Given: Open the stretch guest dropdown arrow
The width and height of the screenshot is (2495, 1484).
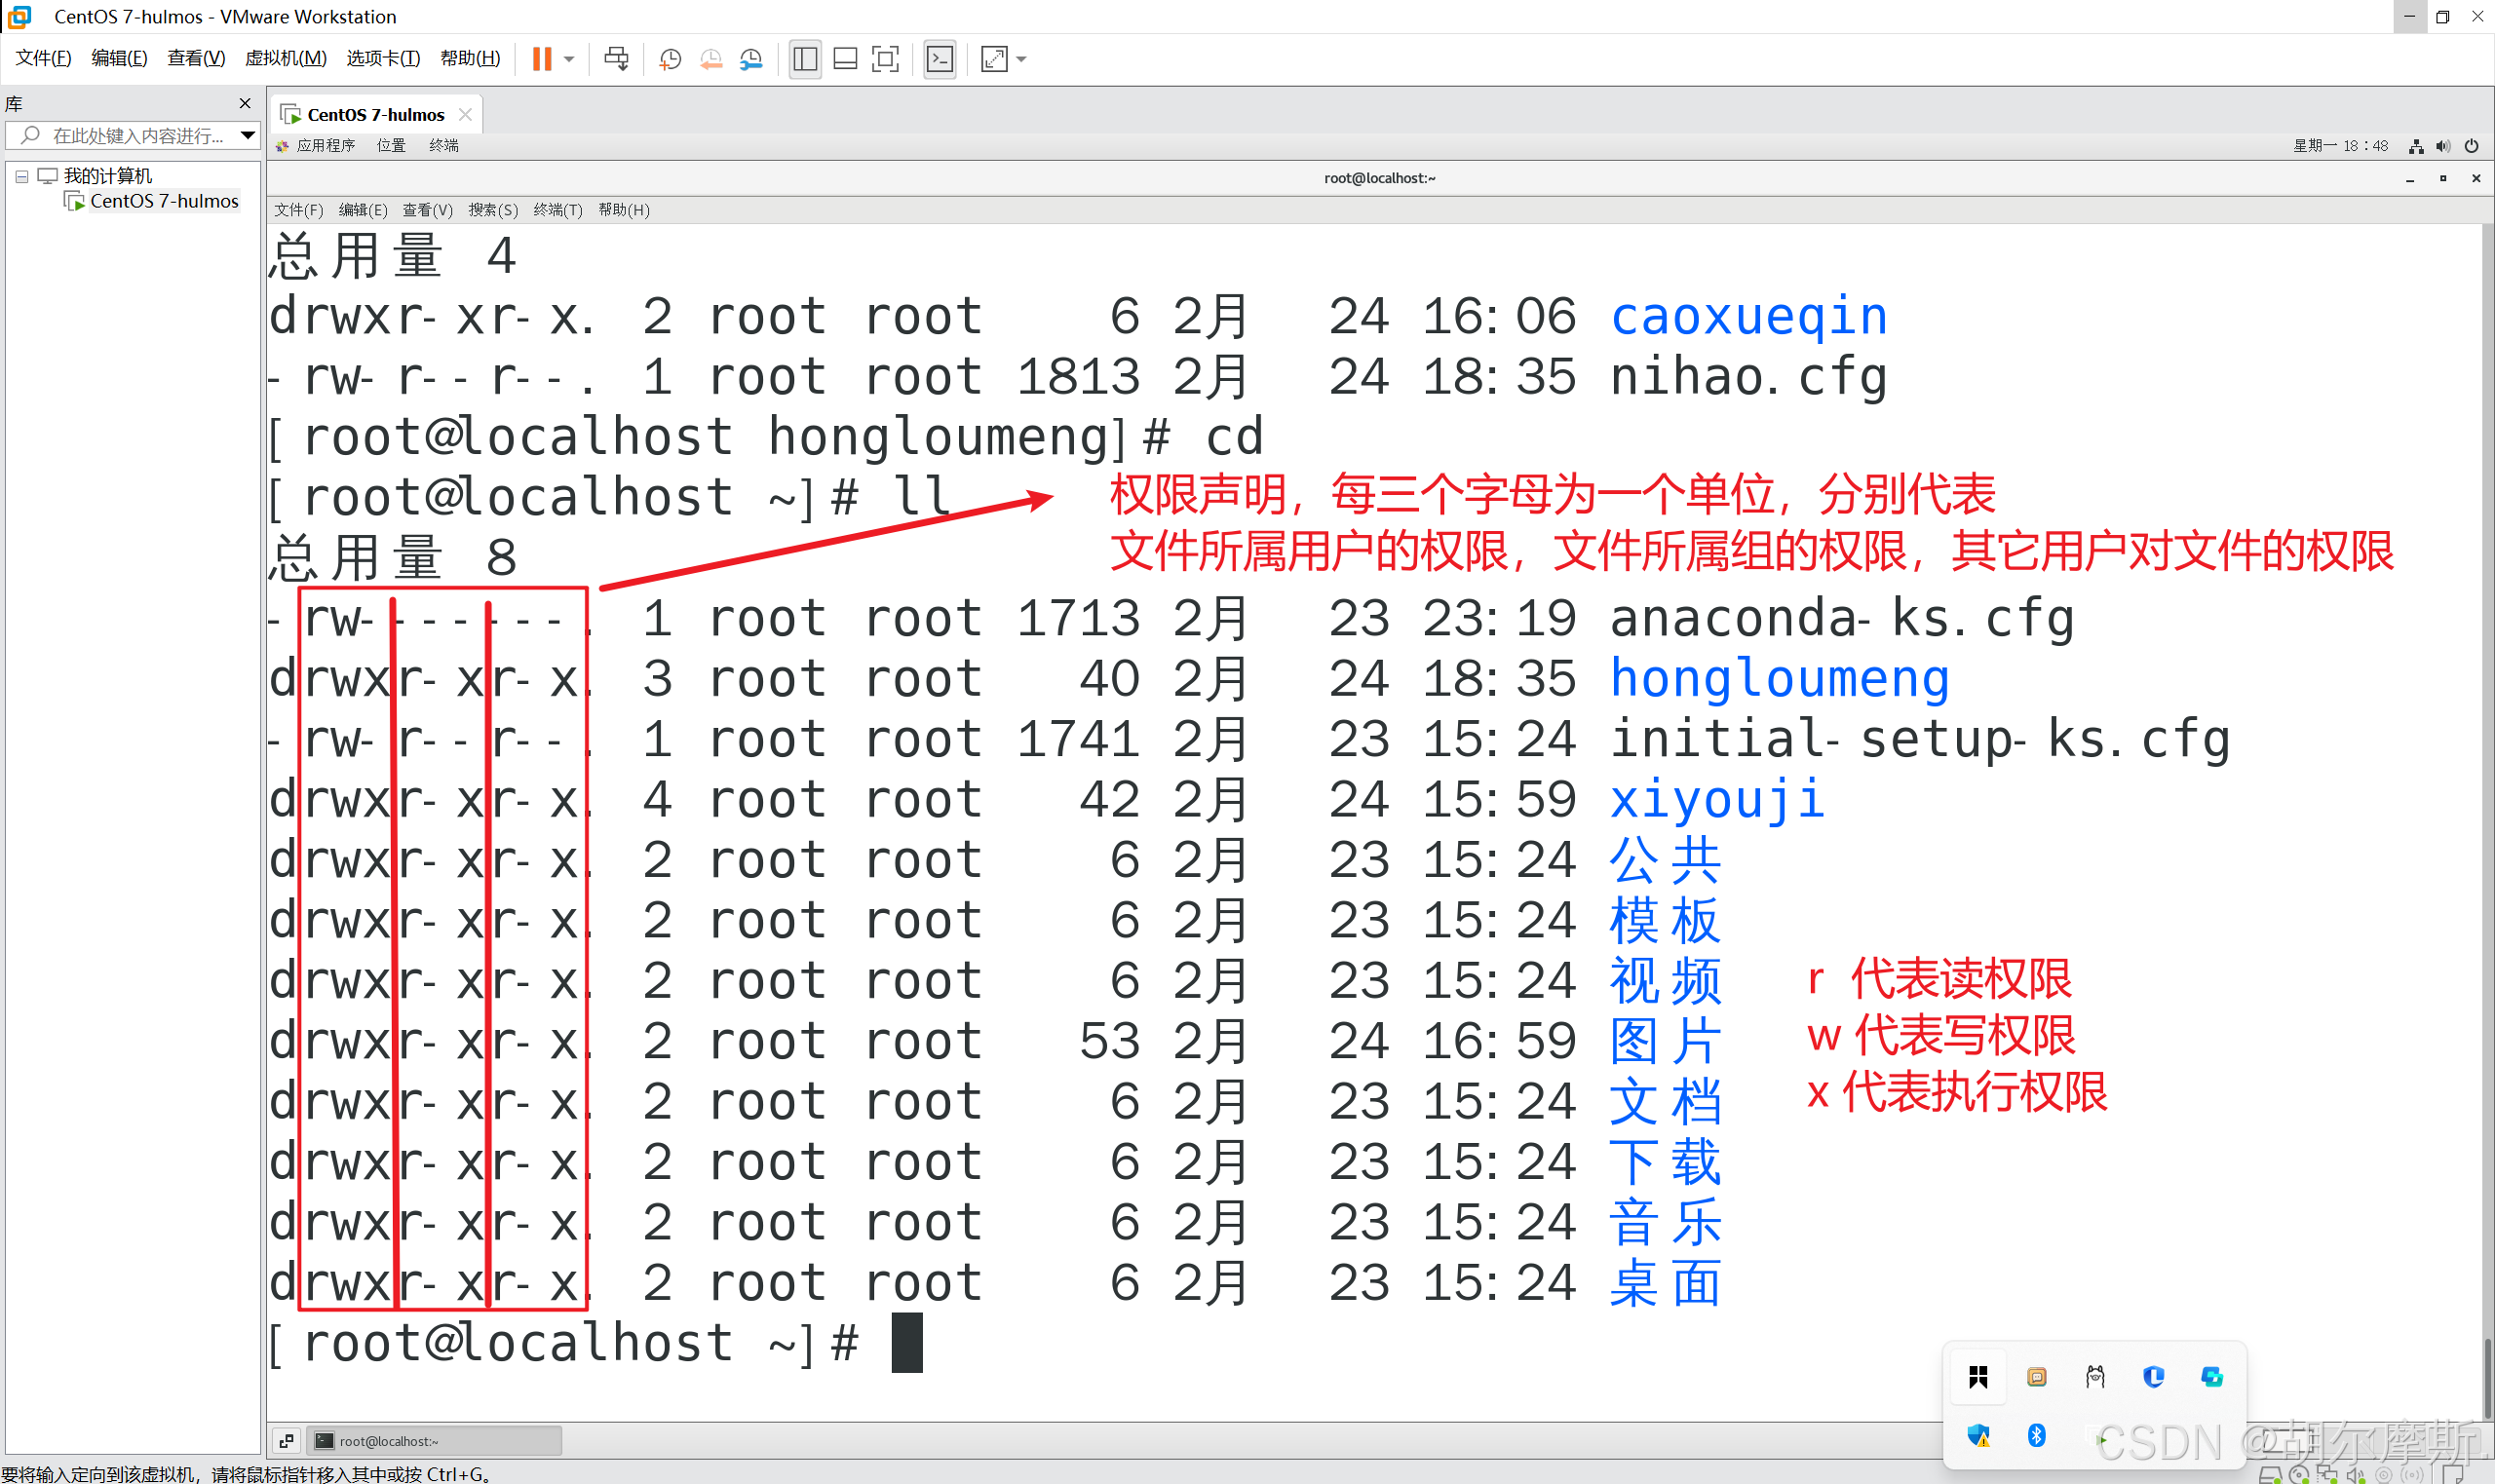Looking at the screenshot, I should pos(1021,59).
